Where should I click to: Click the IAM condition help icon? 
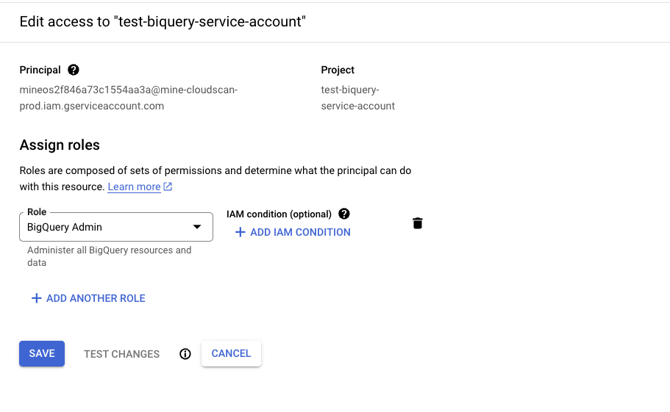pos(344,214)
